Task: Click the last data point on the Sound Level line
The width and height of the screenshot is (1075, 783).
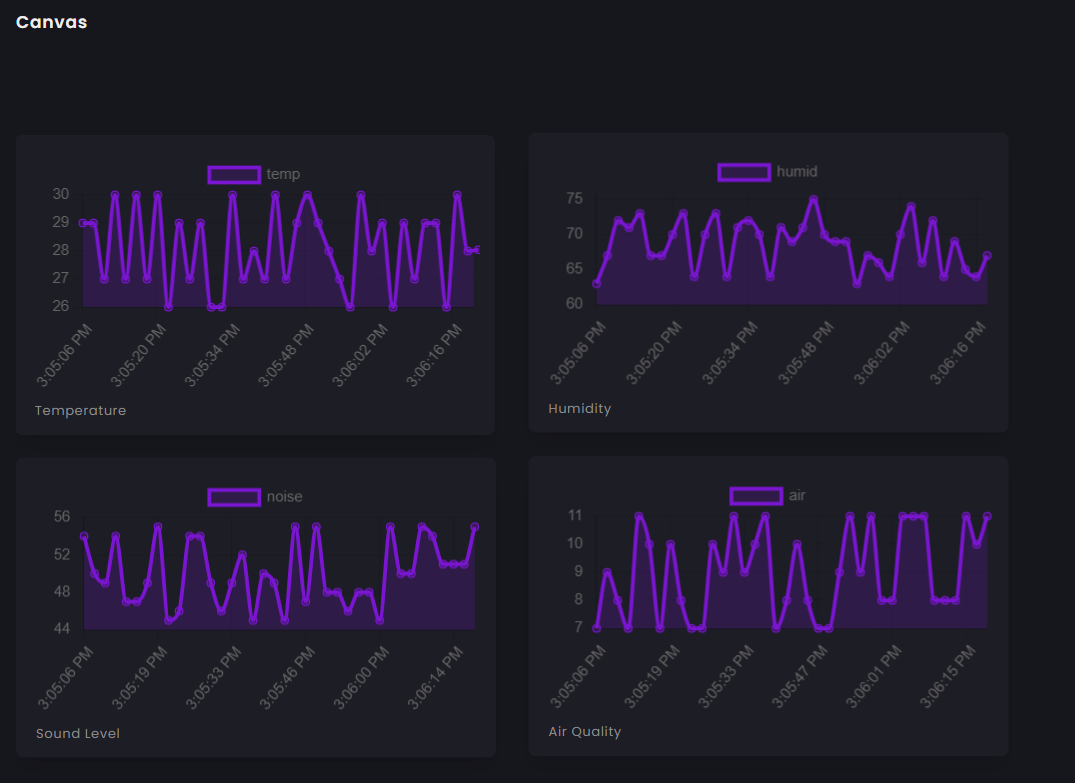Action: coord(474,525)
